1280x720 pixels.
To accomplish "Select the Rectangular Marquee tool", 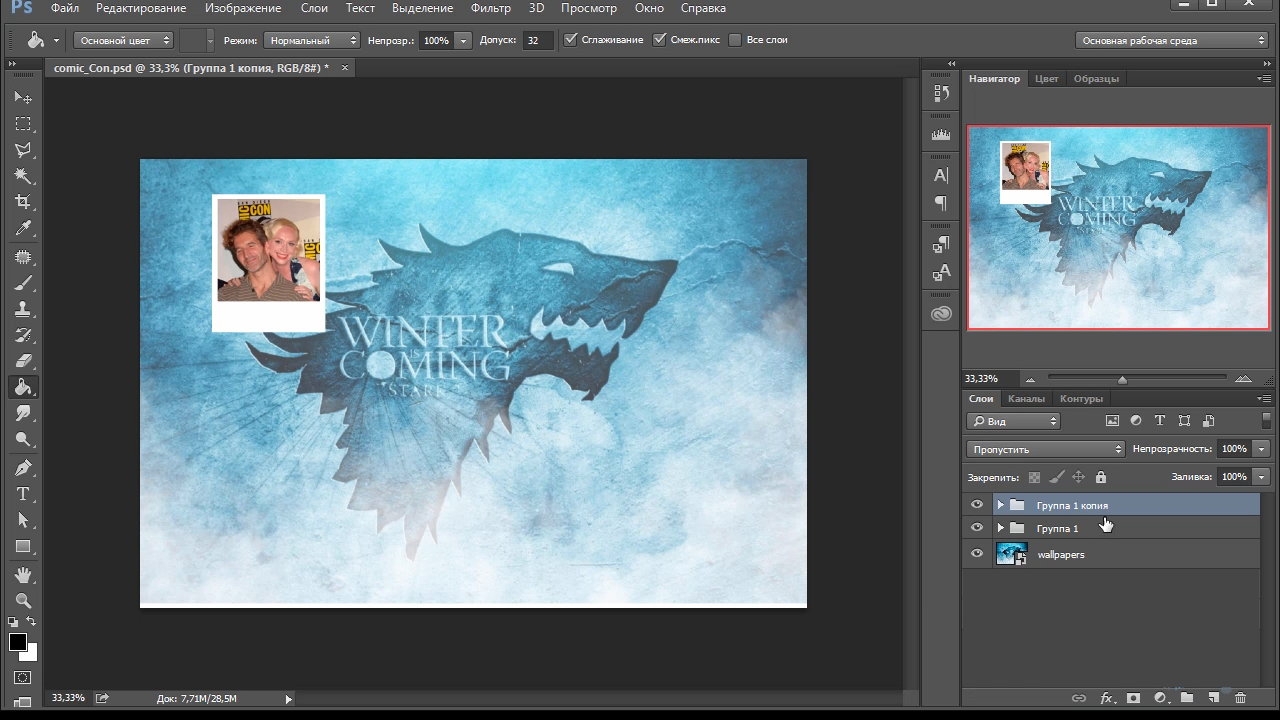I will (23, 124).
